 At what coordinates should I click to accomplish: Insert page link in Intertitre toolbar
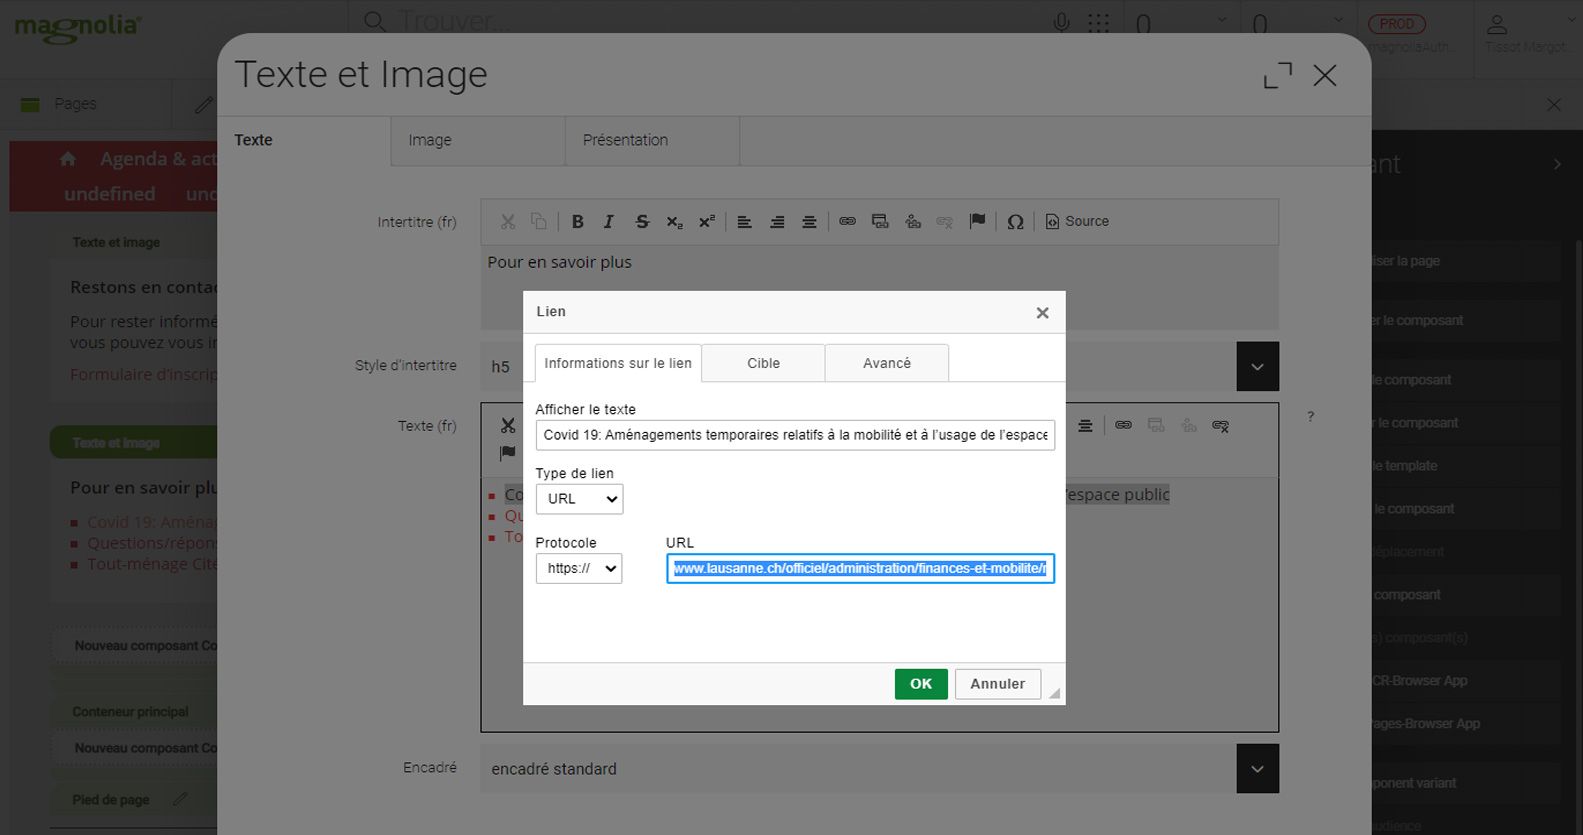[x=880, y=222]
